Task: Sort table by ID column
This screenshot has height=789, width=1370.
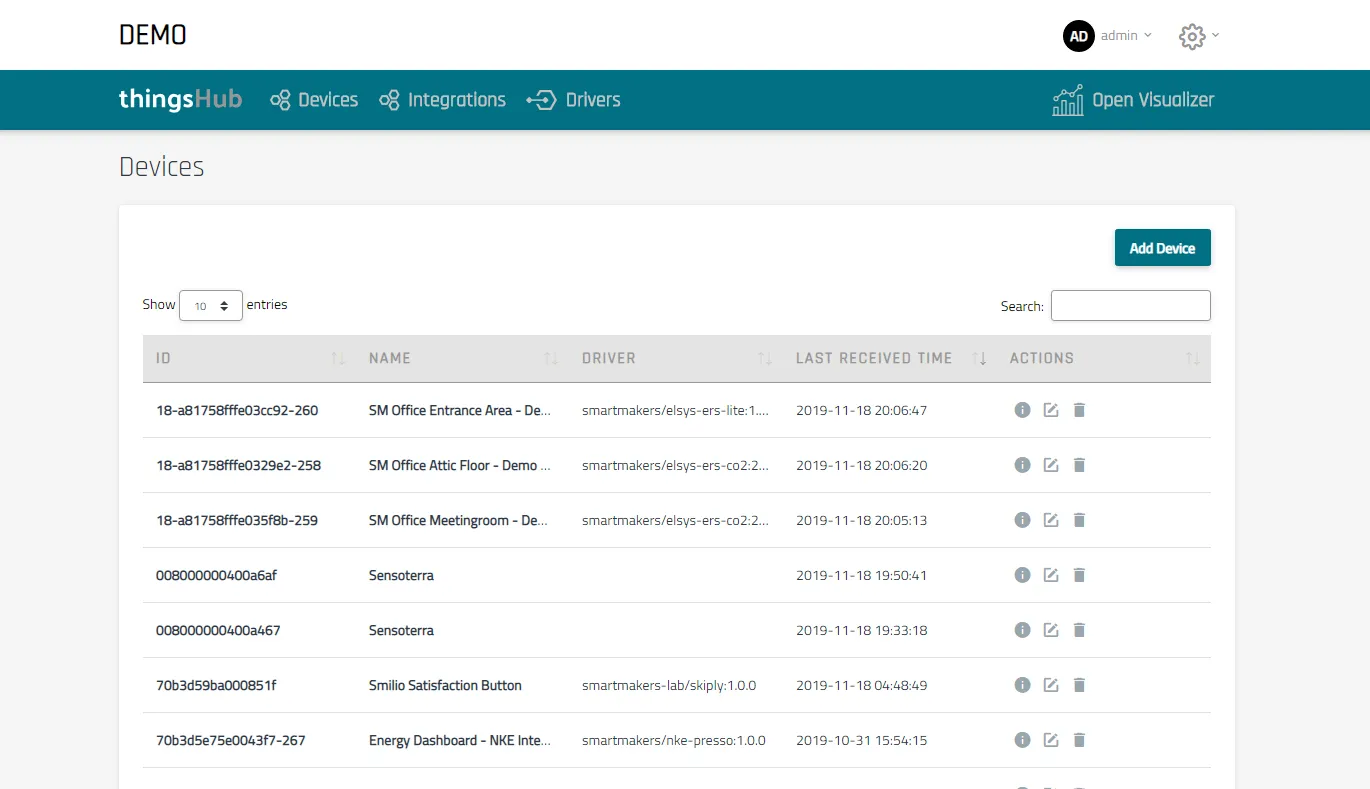Action: coord(249,358)
